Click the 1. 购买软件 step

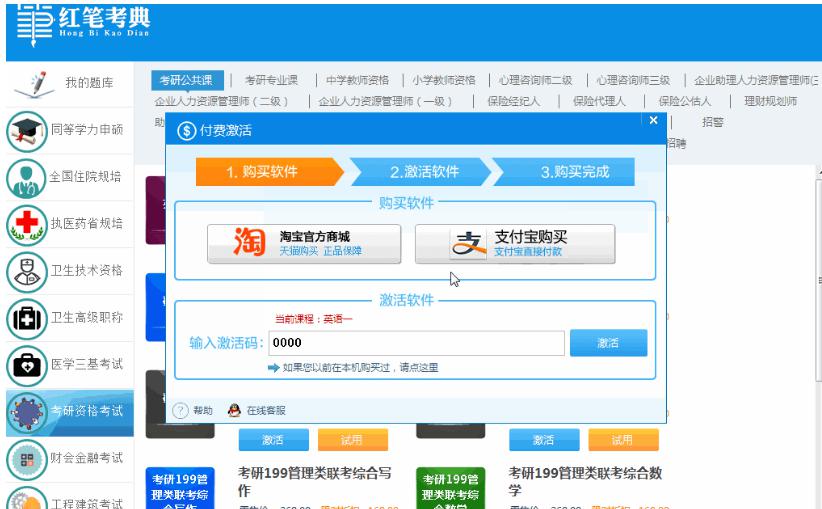269,172
